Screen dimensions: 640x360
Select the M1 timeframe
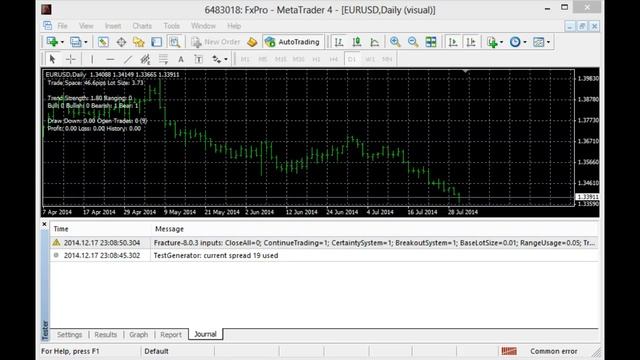coord(245,59)
